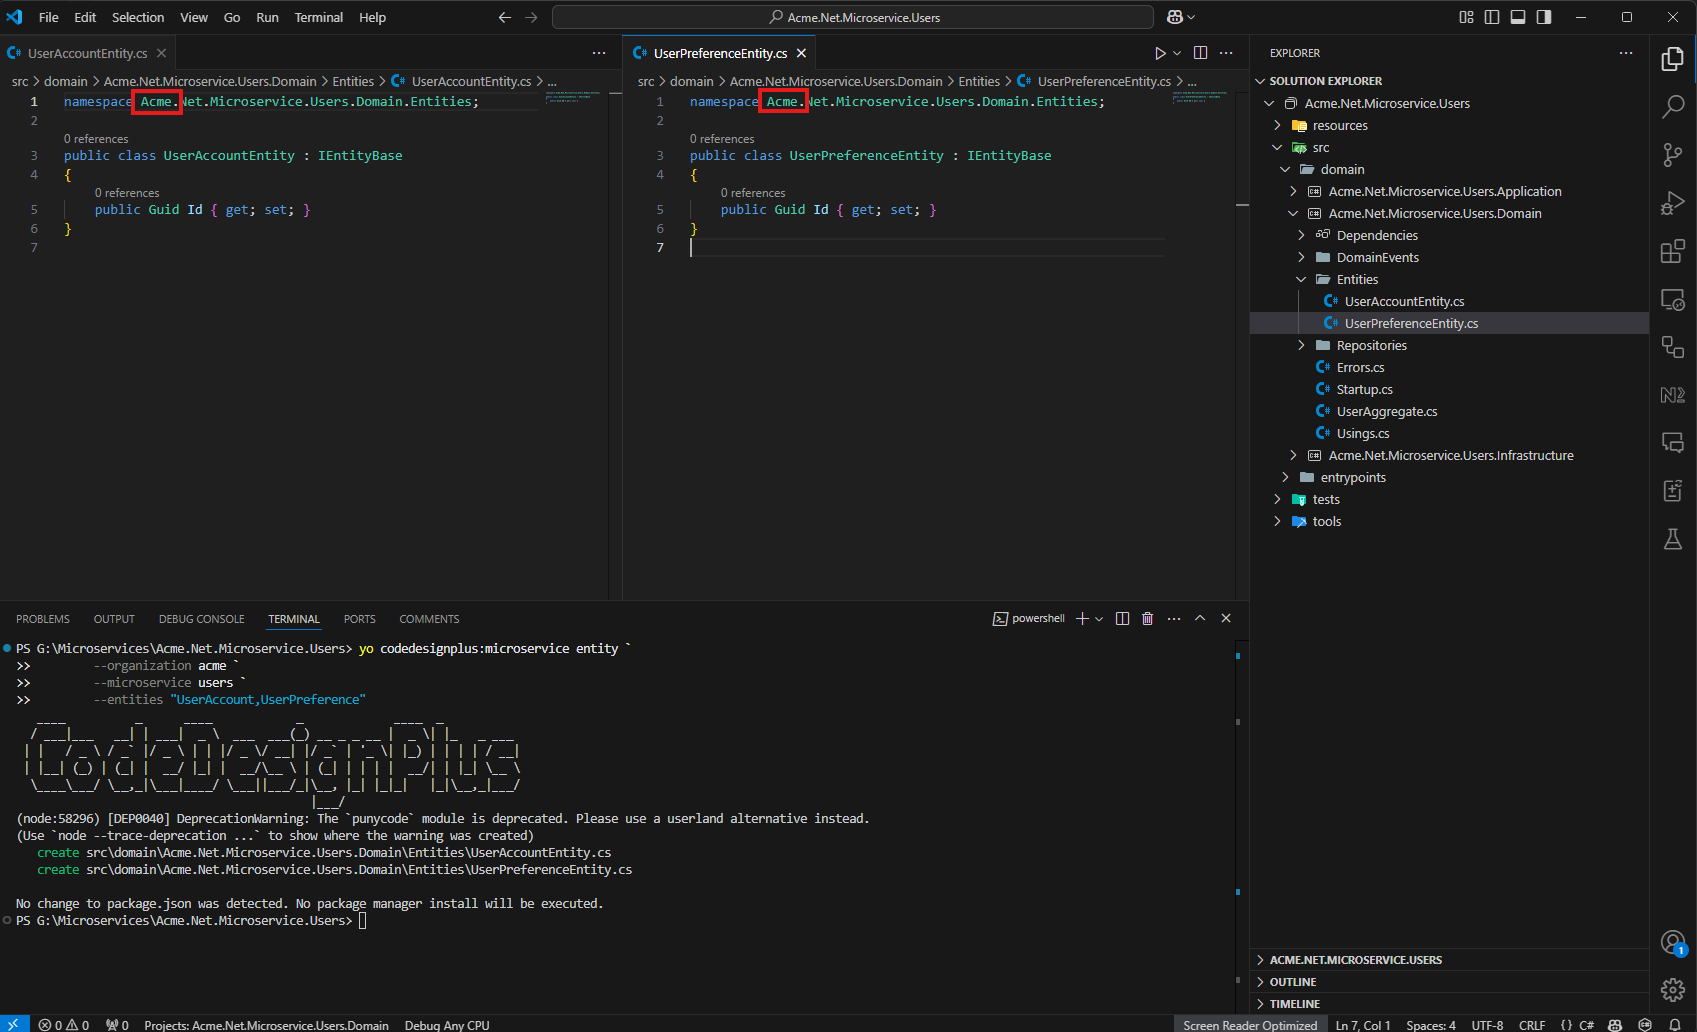Open Explorer panel more actions menu
1697x1032 pixels.
coord(1626,53)
